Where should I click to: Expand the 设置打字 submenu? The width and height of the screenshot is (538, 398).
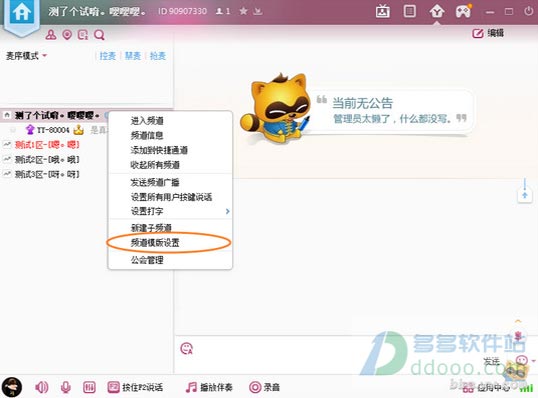tap(170, 211)
